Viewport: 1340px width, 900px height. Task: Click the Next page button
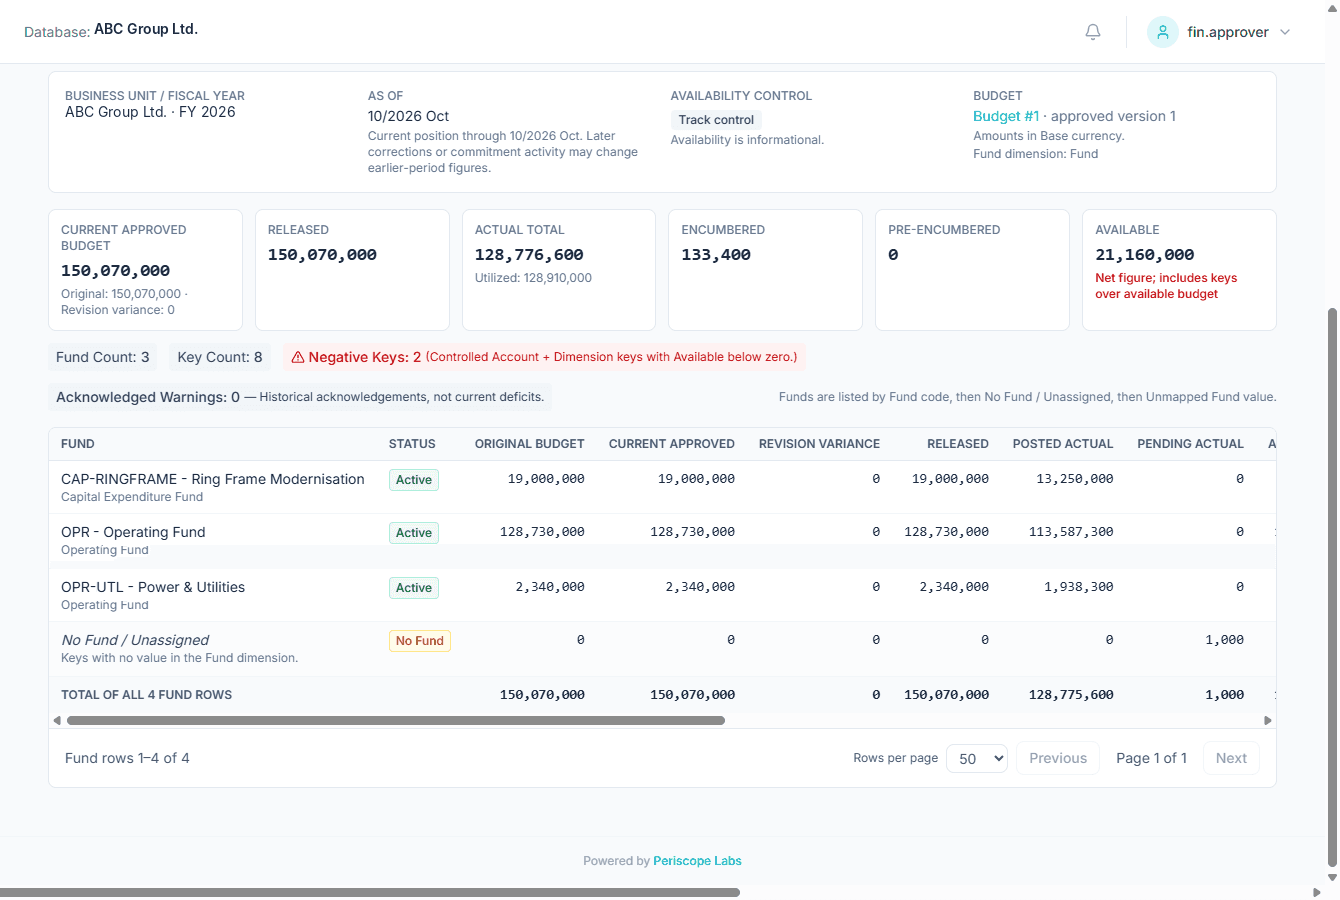coord(1231,758)
